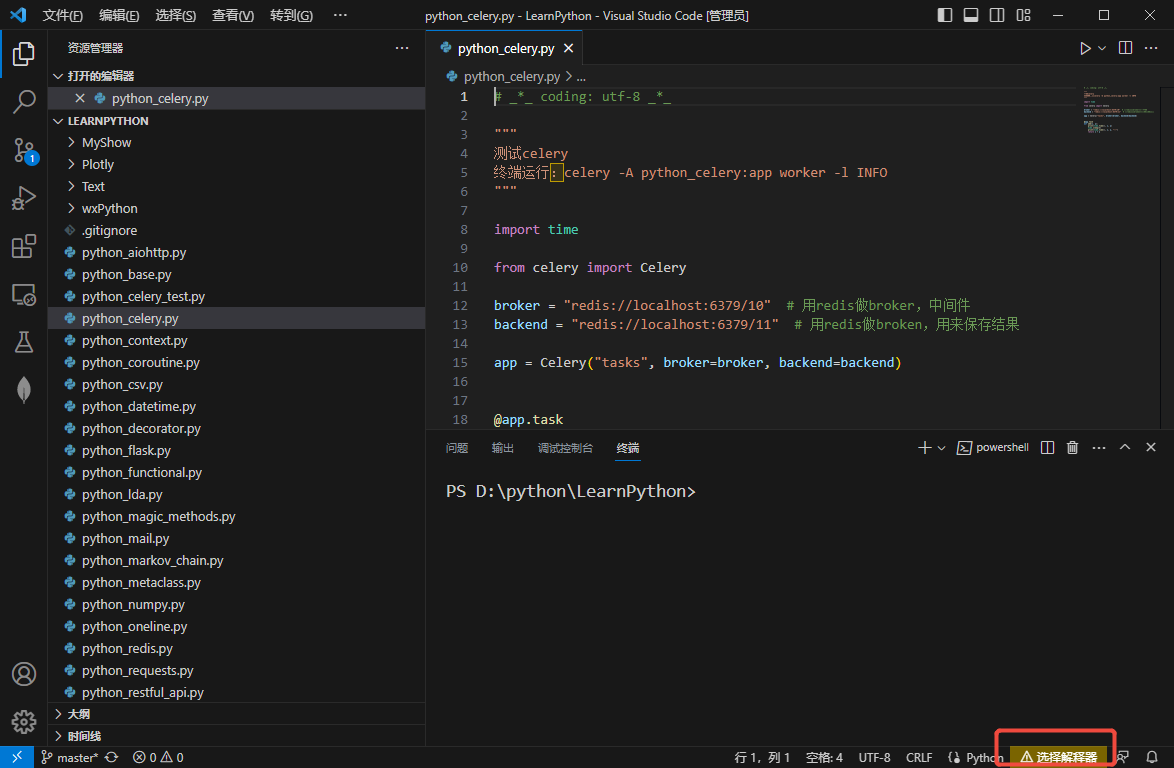Toggle primary side bar layout button
The image size is (1174, 768).
(x=945, y=15)
